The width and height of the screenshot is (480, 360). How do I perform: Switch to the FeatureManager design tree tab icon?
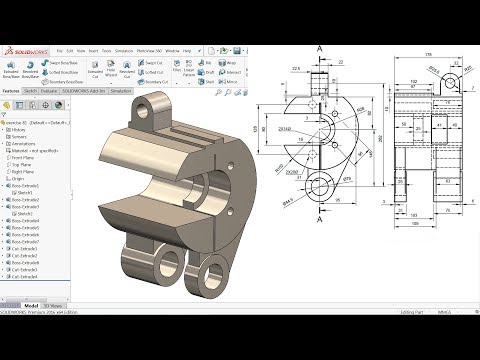point(6,105)
